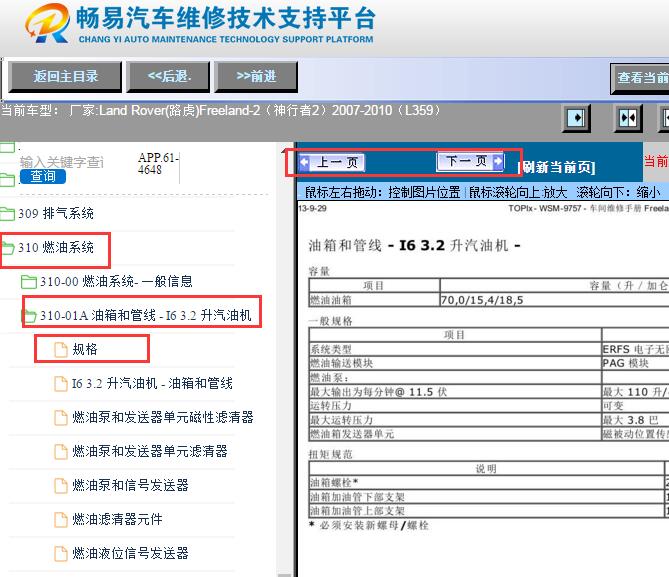Open 燃油泵和发送器单元滤清器 document
This screenshot has width=669, height=577.
point(150,451)
